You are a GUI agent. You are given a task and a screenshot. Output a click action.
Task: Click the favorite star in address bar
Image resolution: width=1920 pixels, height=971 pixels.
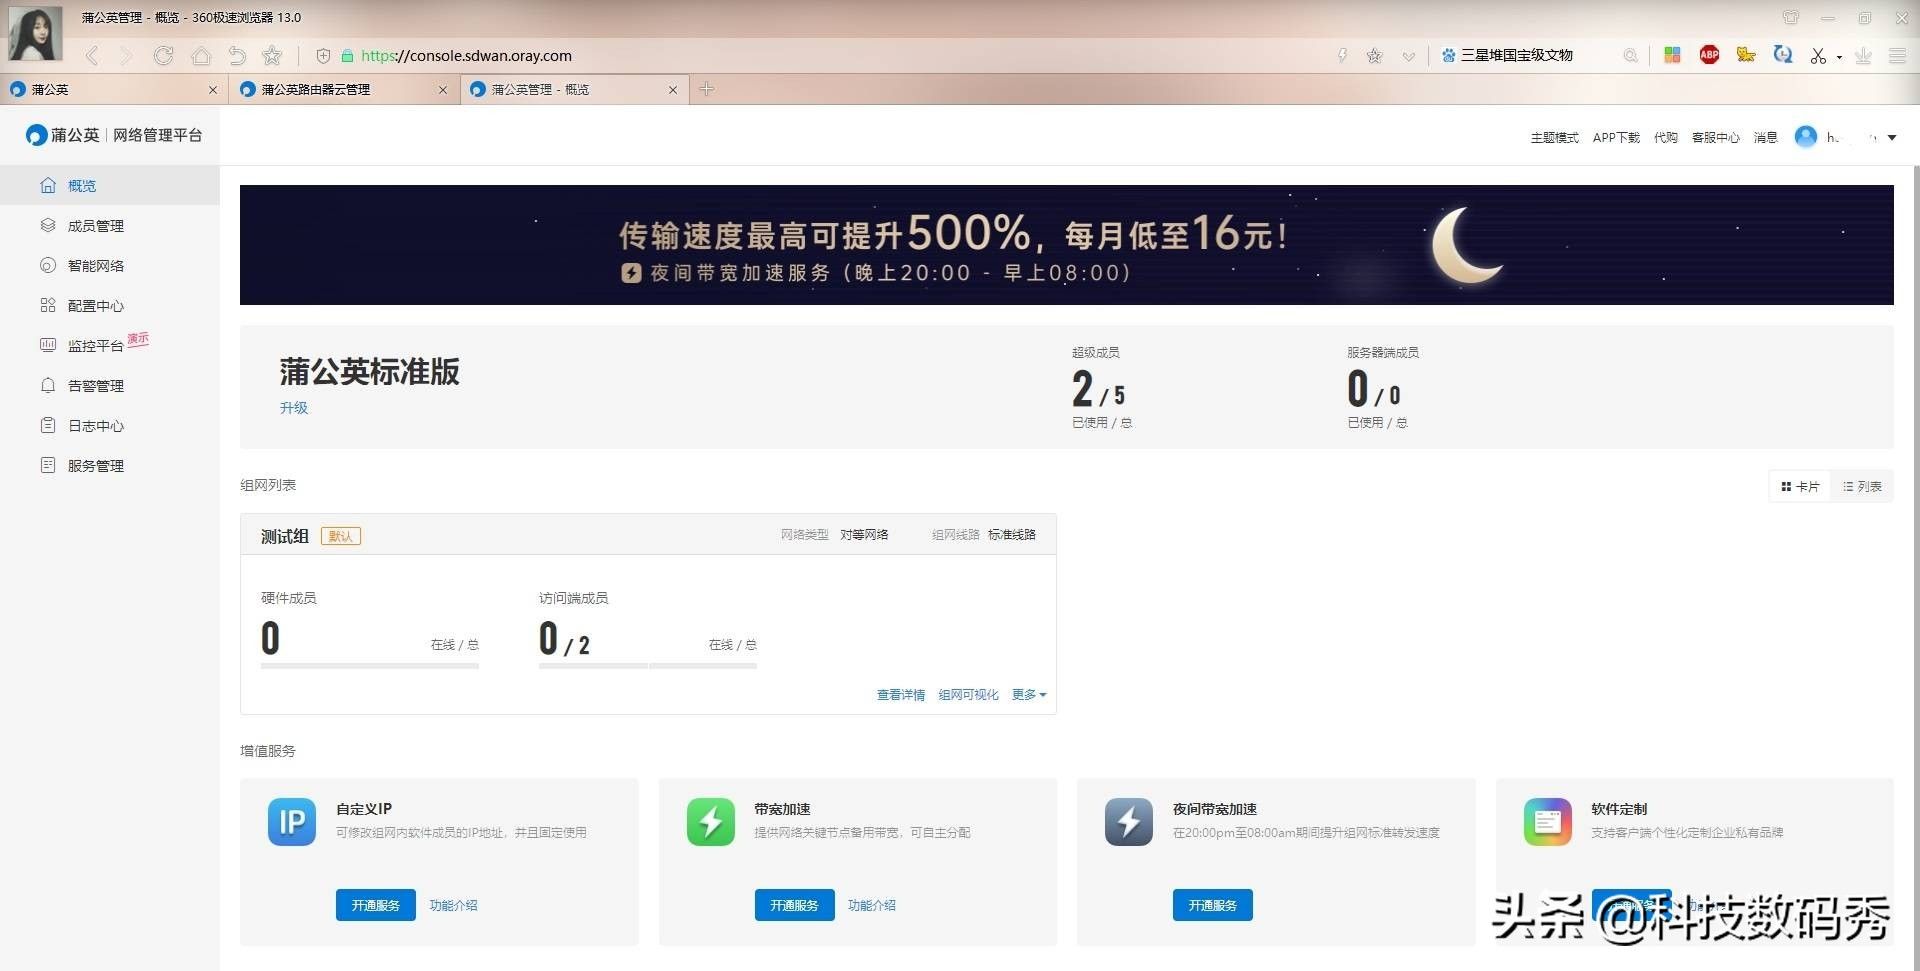point(1375,56)
